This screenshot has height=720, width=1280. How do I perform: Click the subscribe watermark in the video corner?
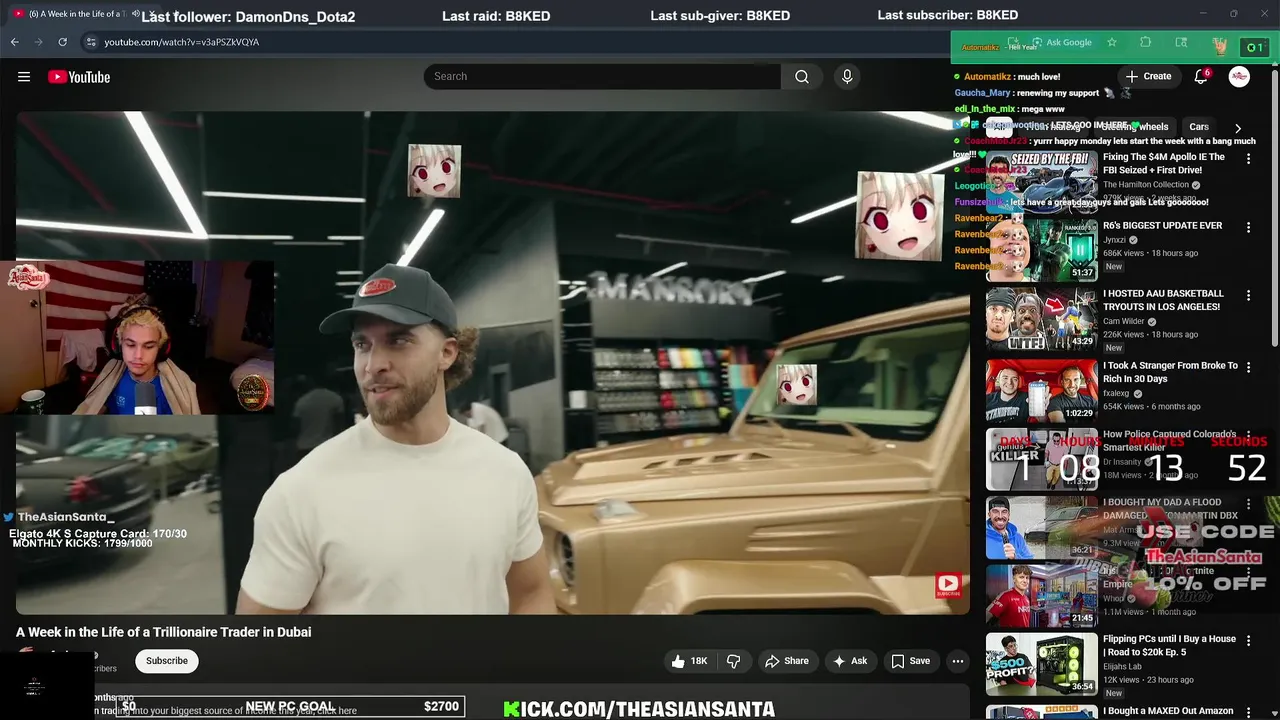[948, 585]
